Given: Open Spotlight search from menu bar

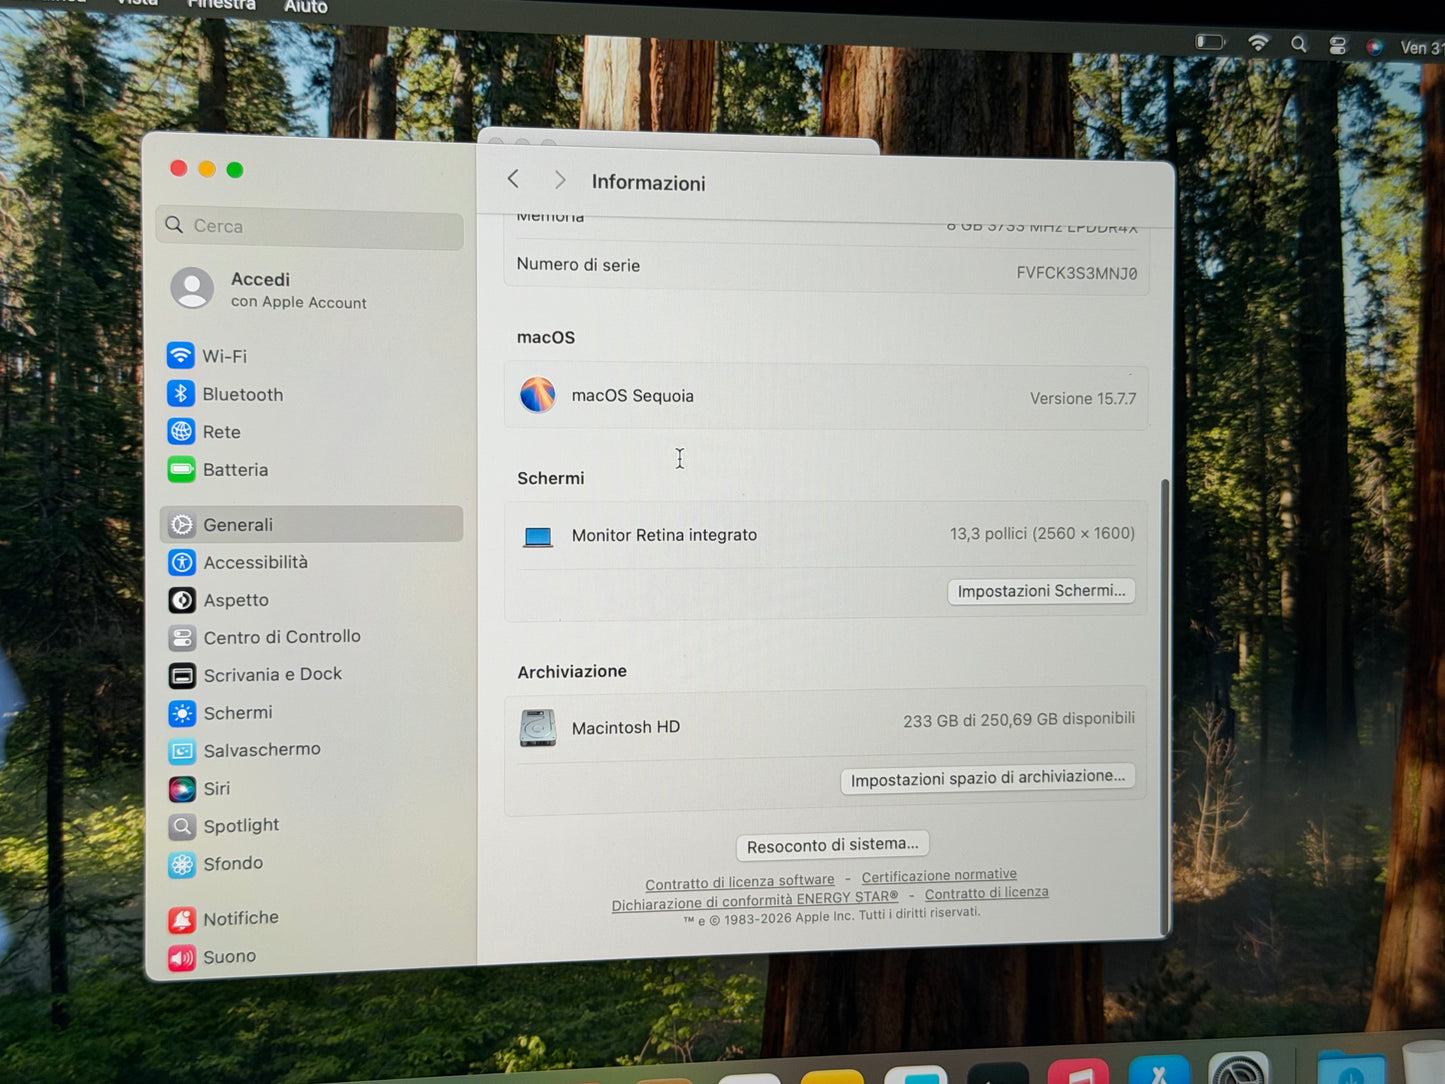Looking at the screenshot, I should pos(1298,44).
